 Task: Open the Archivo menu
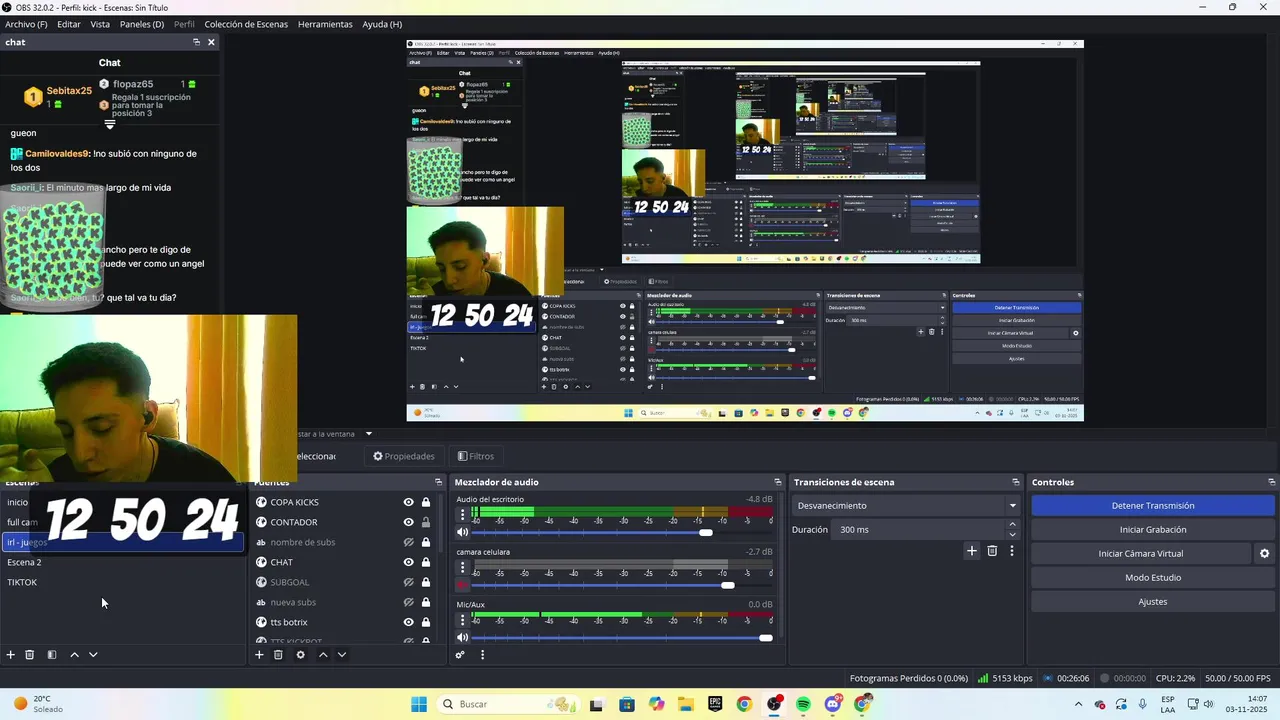click(x=26, y=24)
